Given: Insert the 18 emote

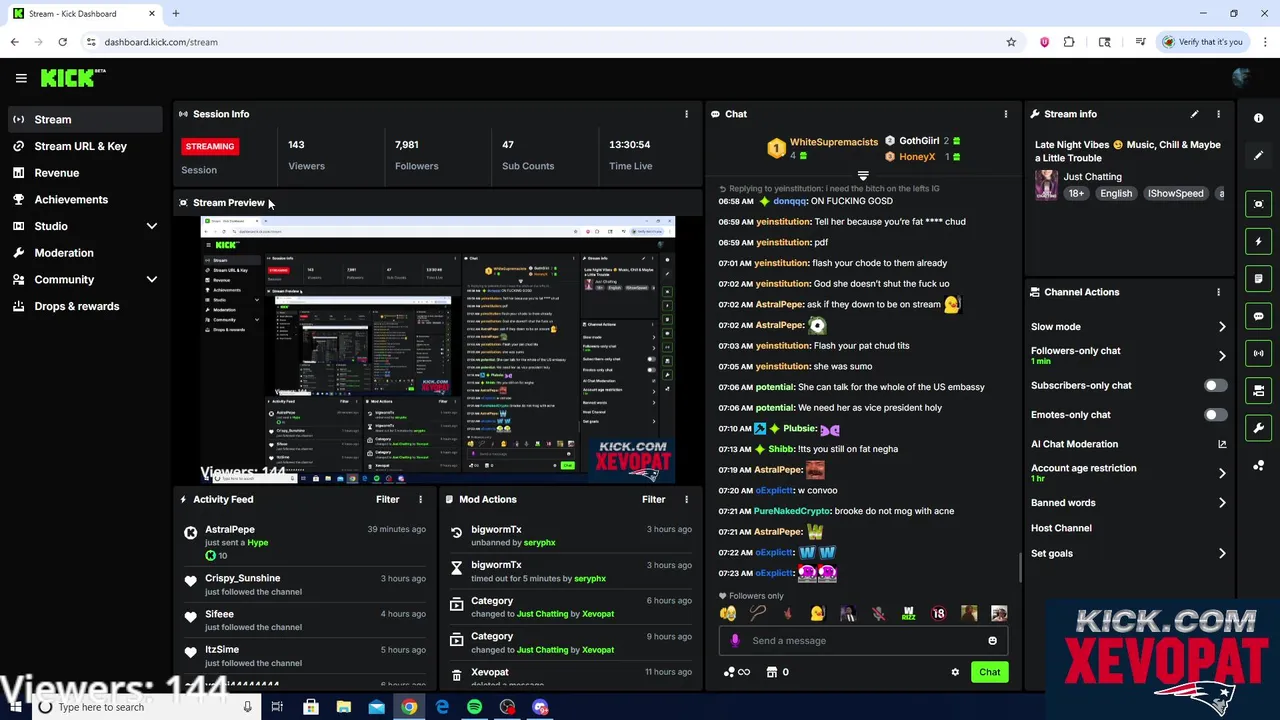Looking at the screenshot, I should pyautogui.click(x=938, y=614).
